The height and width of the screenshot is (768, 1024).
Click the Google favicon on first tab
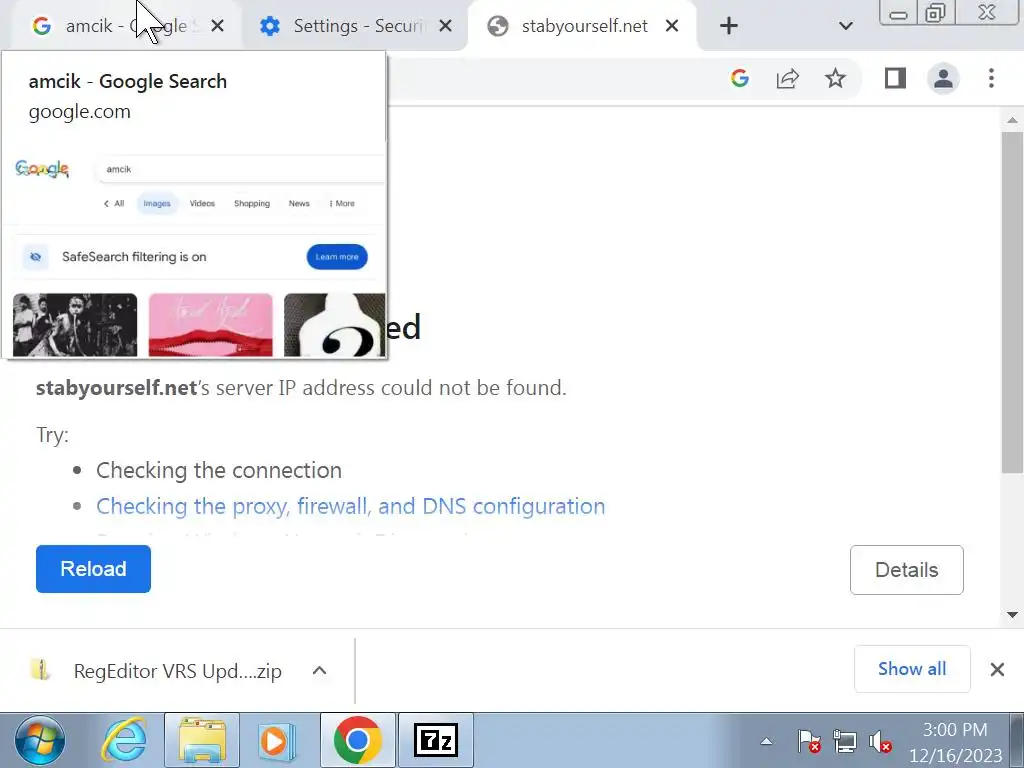[42, 26]
